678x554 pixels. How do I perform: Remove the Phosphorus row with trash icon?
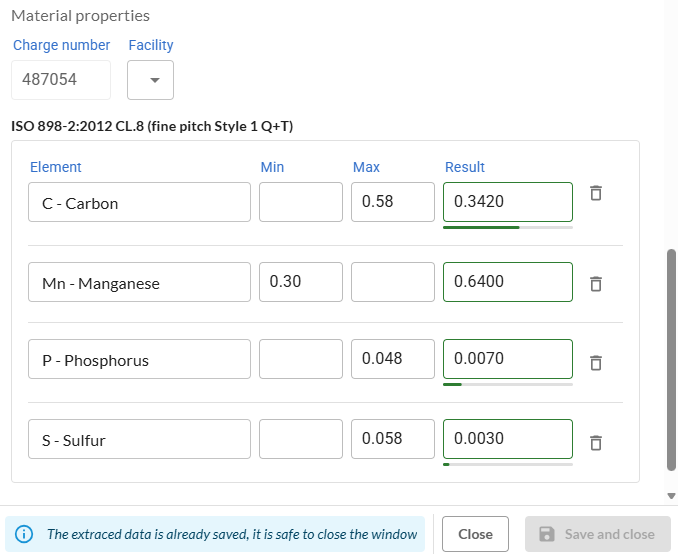pos(595,362)
